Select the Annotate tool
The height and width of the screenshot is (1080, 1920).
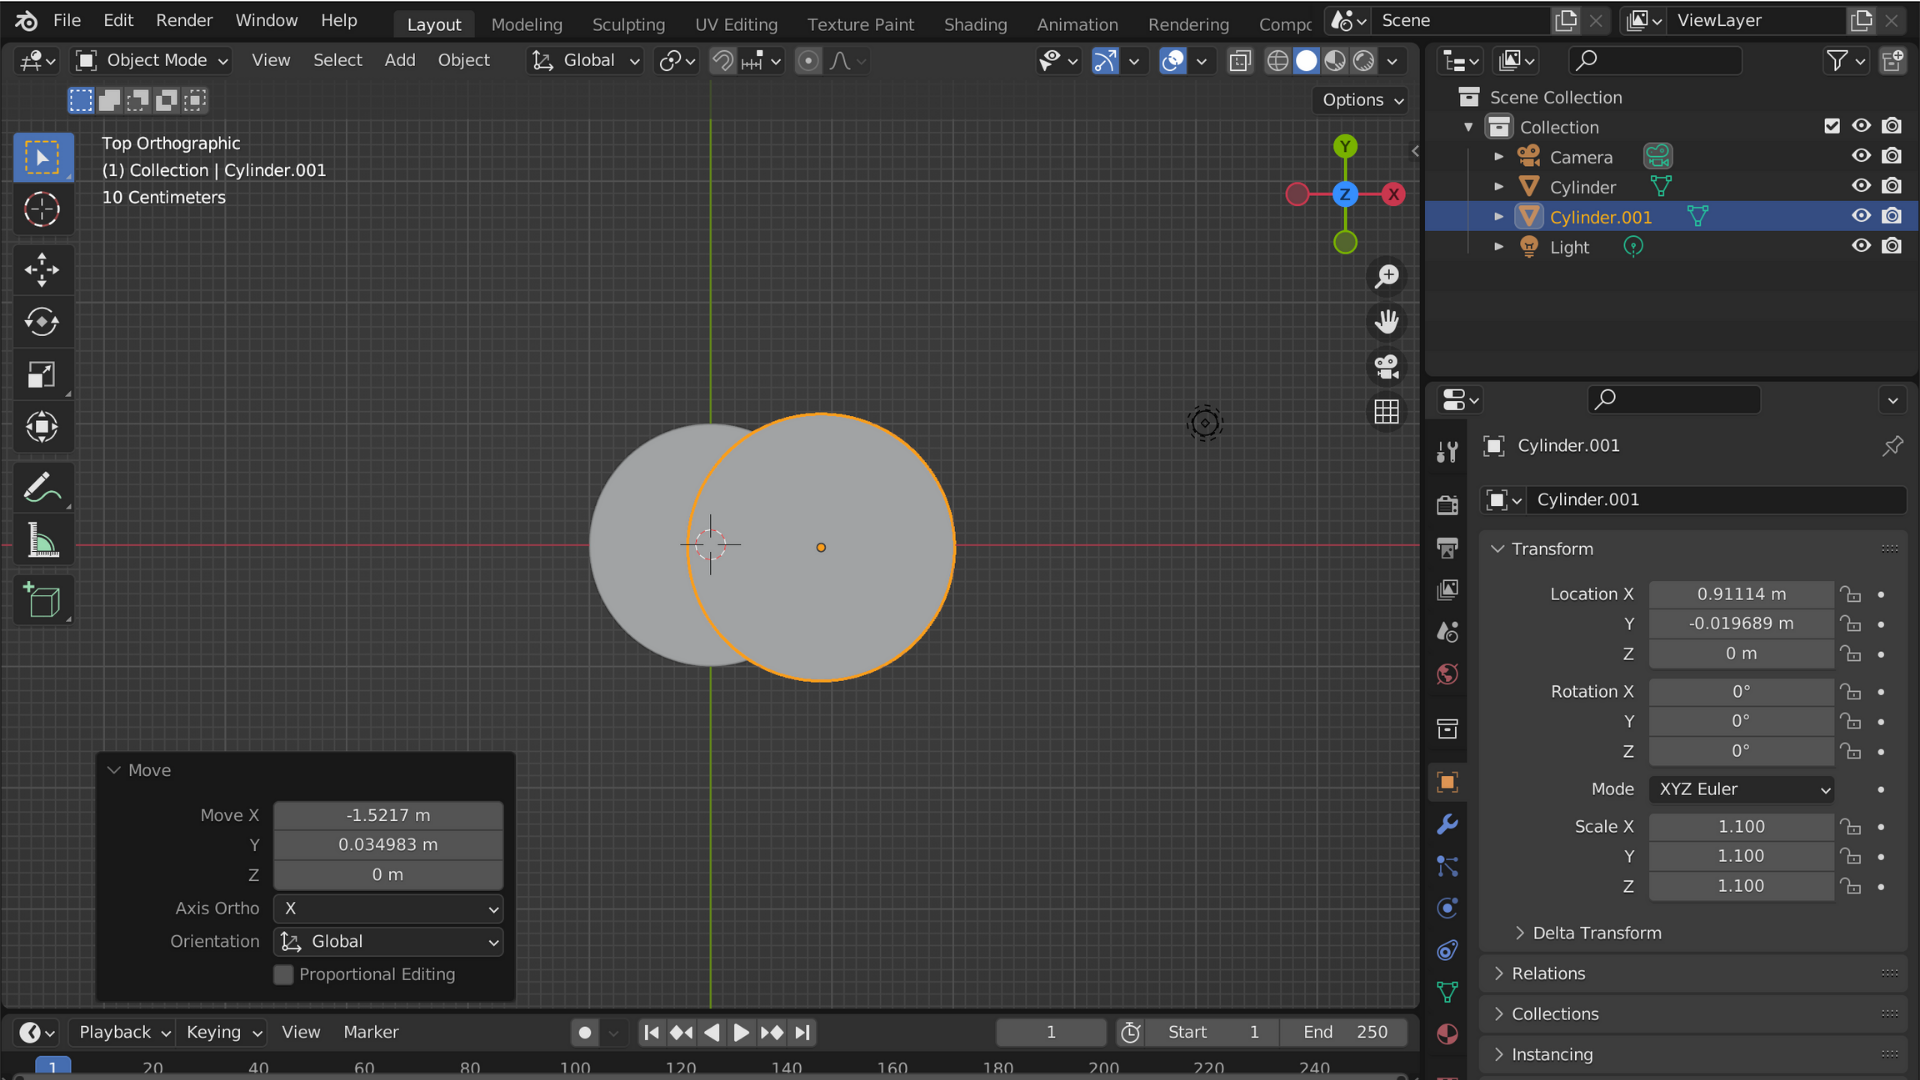click(42, 487)
